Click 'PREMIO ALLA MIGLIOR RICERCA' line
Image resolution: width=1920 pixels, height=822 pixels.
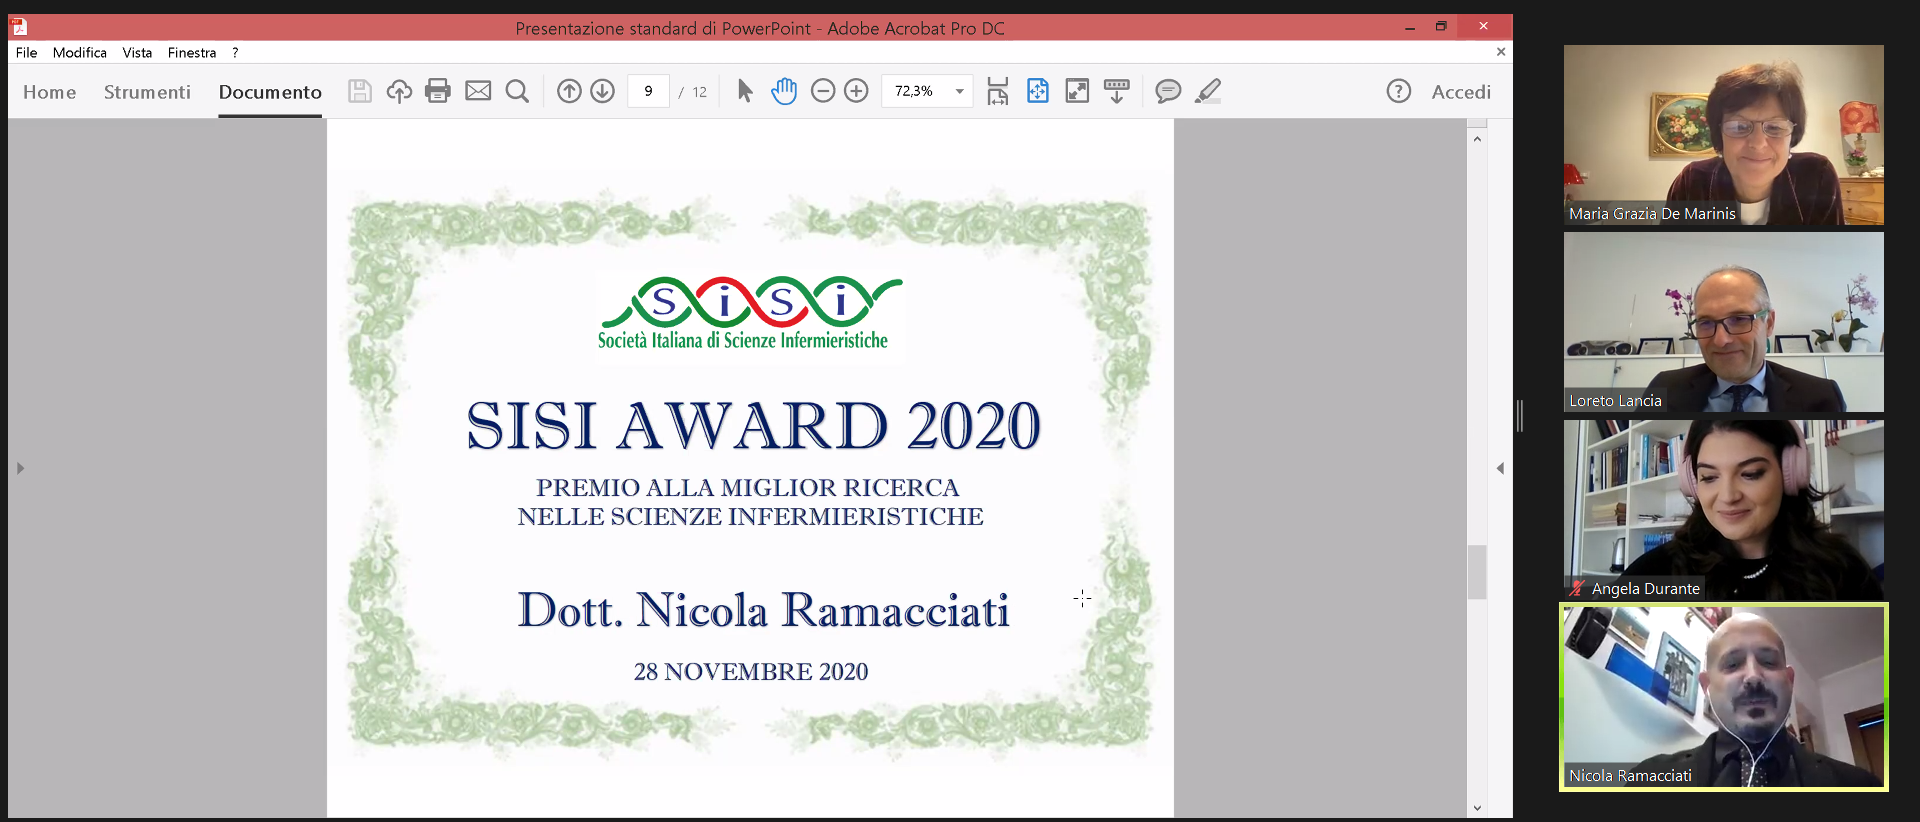coord(748,487)
